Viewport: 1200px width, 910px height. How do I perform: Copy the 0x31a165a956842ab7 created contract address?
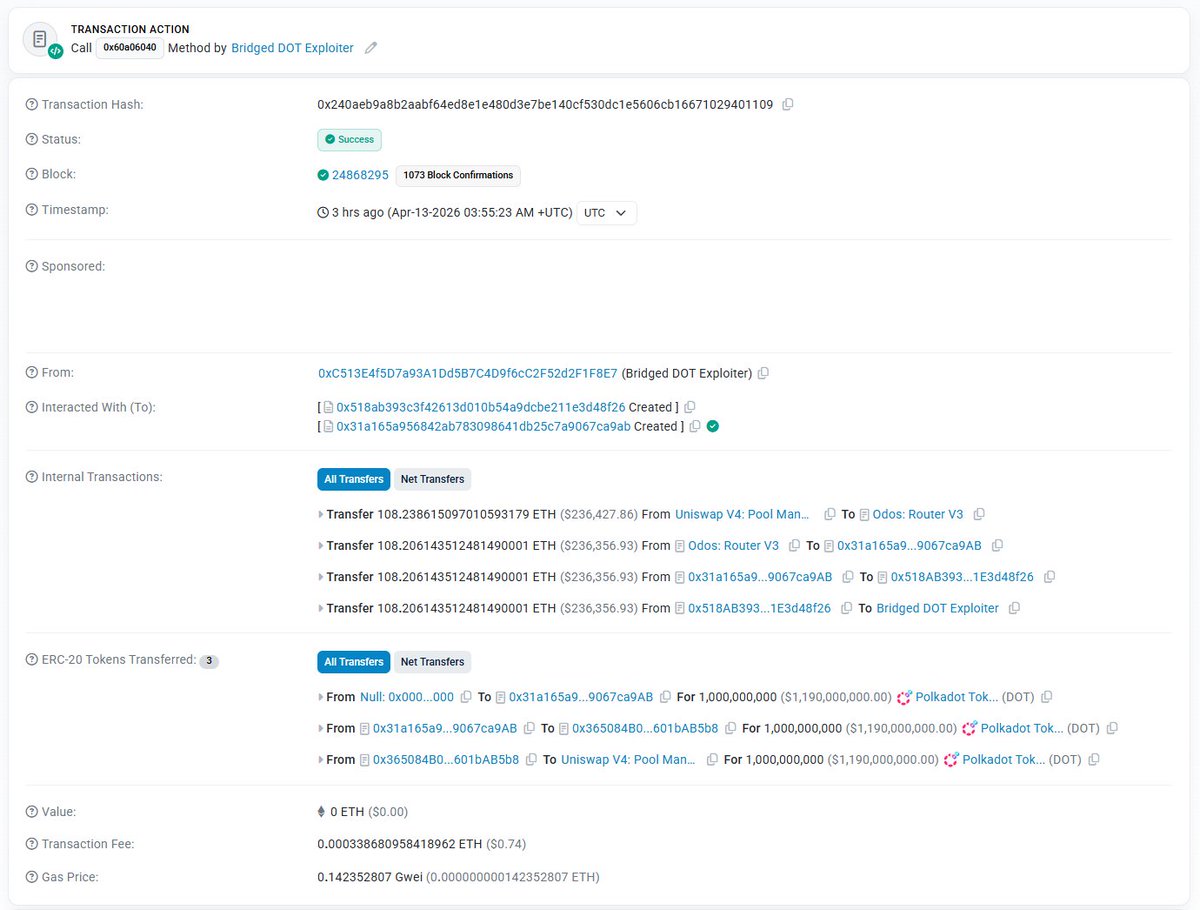[695, 426]
